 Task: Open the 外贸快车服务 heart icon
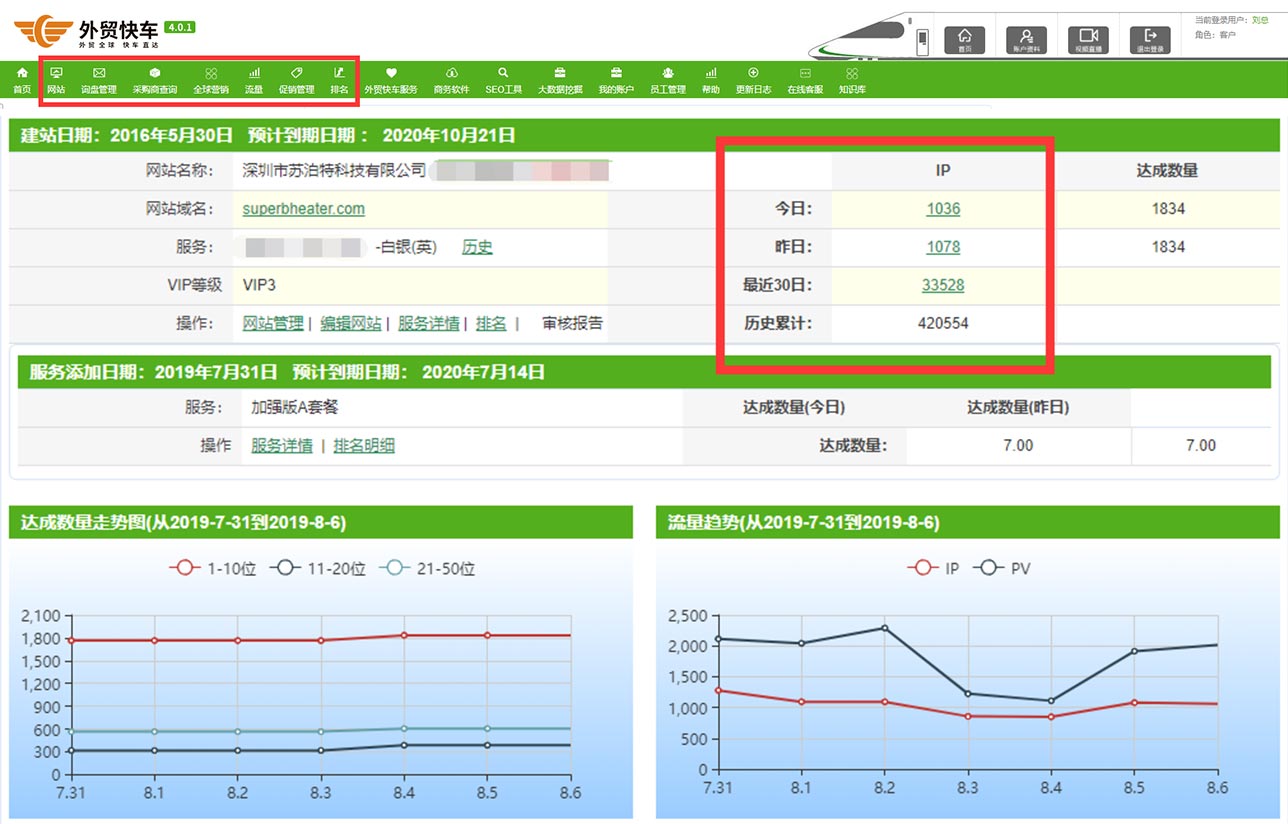tap(391, 80)
